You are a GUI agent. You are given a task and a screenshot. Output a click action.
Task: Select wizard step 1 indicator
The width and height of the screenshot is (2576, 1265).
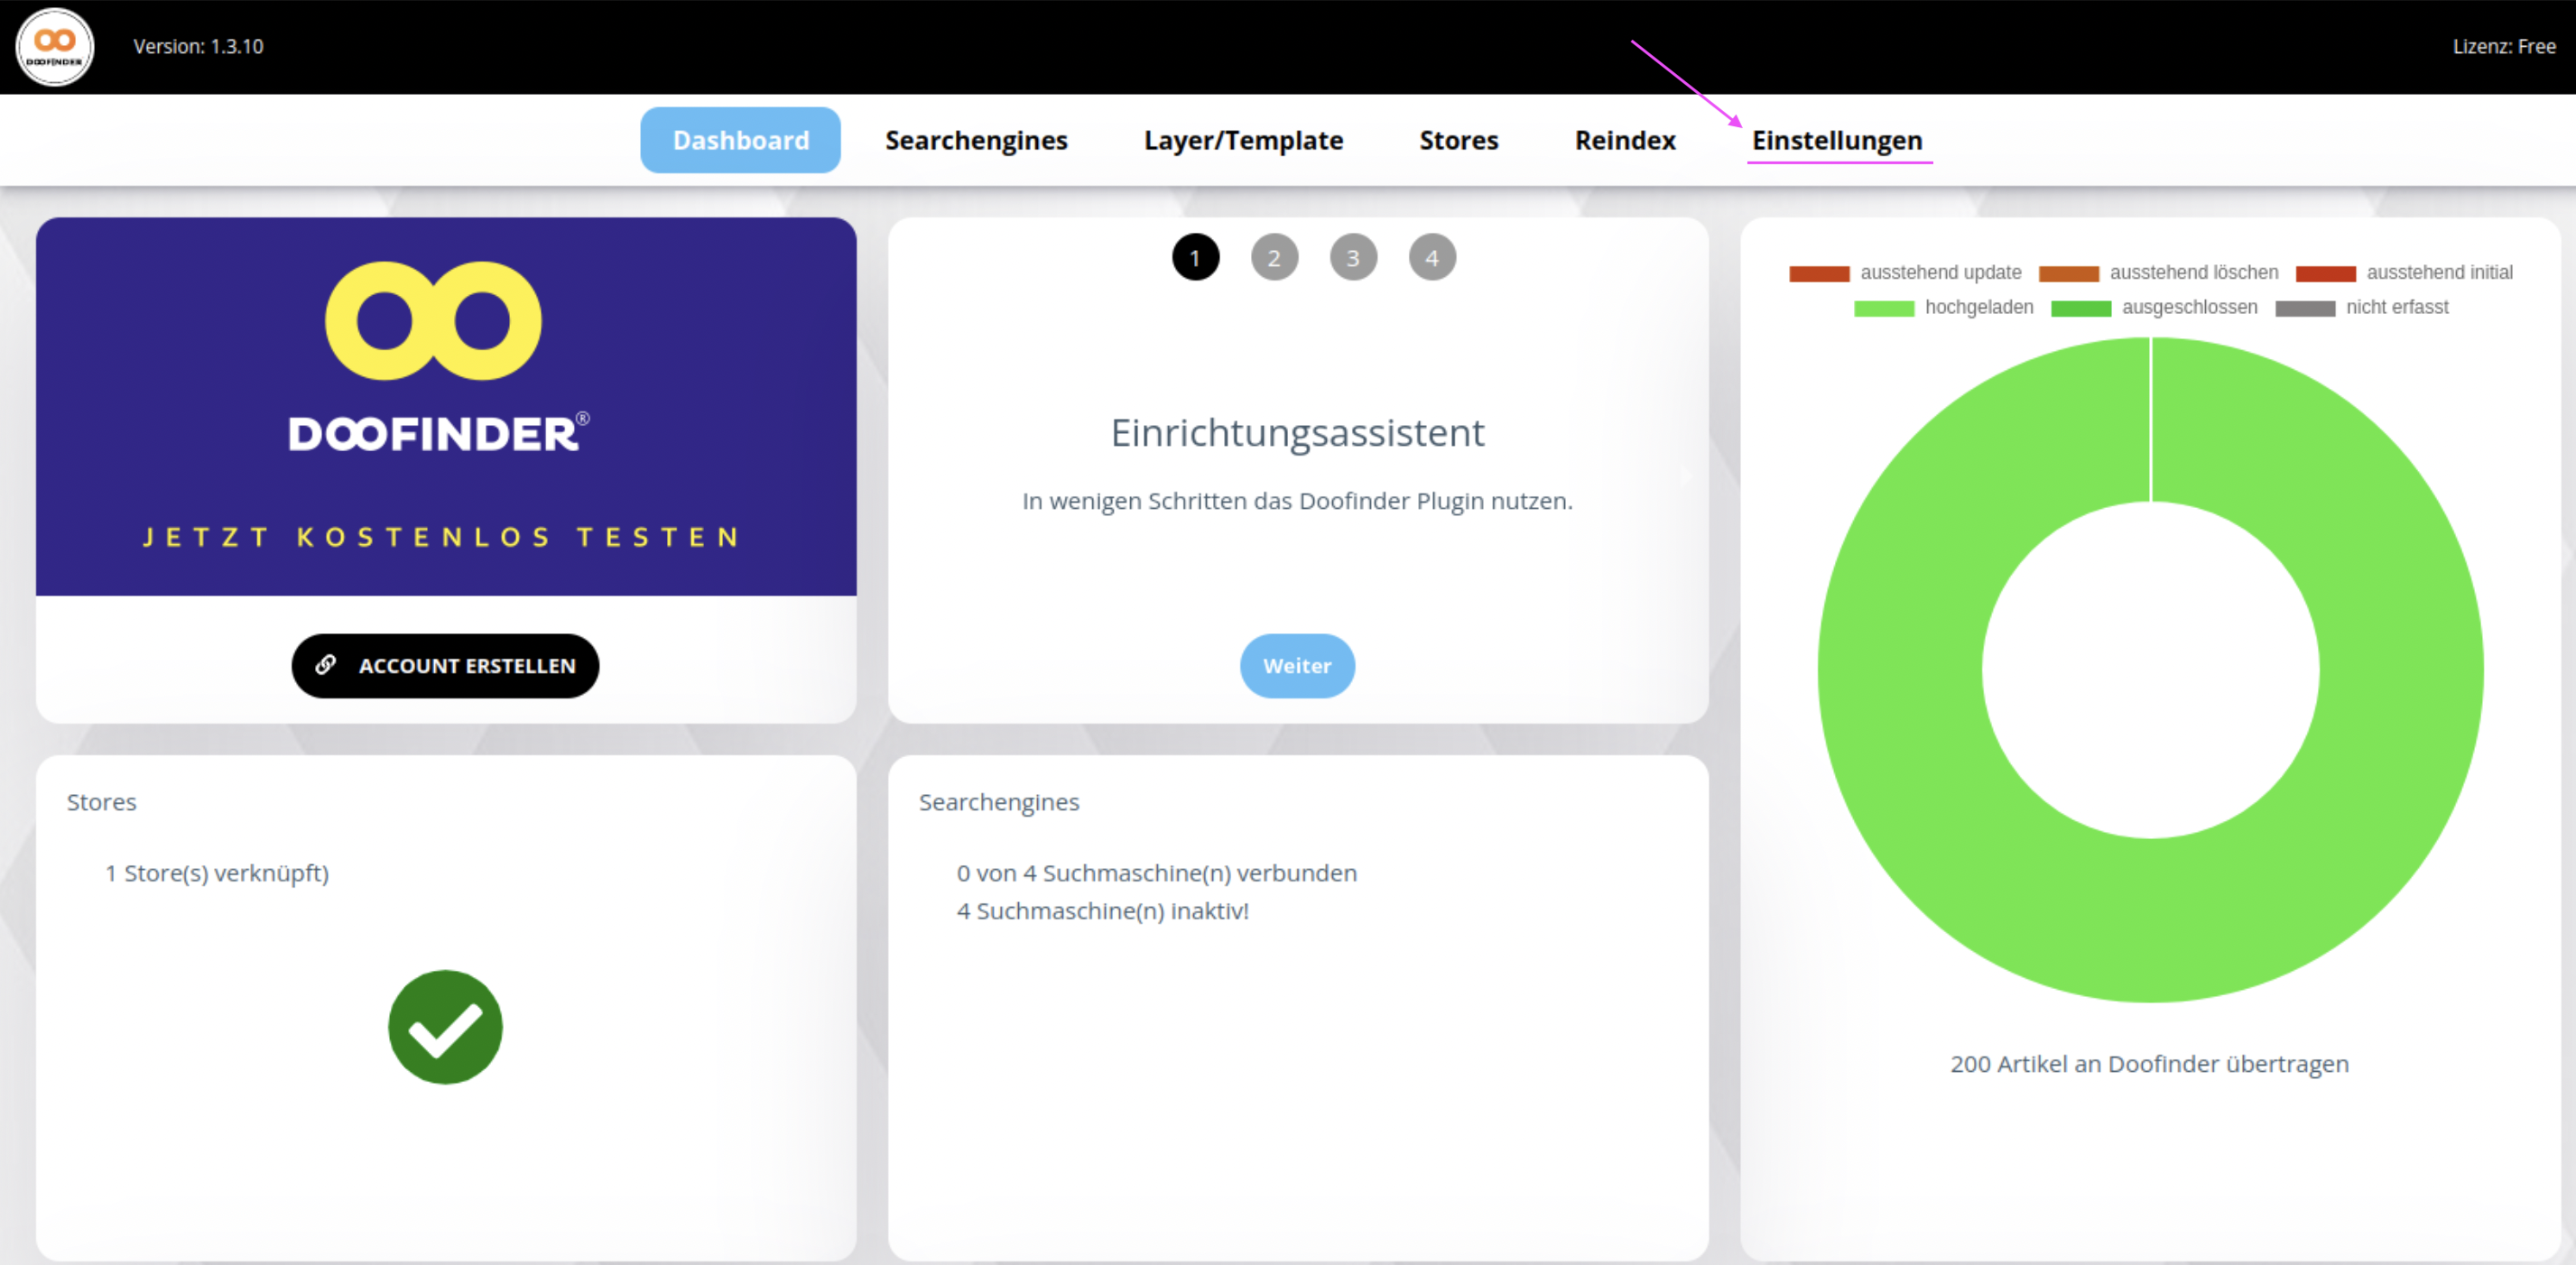pyautogui.click(x=1195, y=258)
